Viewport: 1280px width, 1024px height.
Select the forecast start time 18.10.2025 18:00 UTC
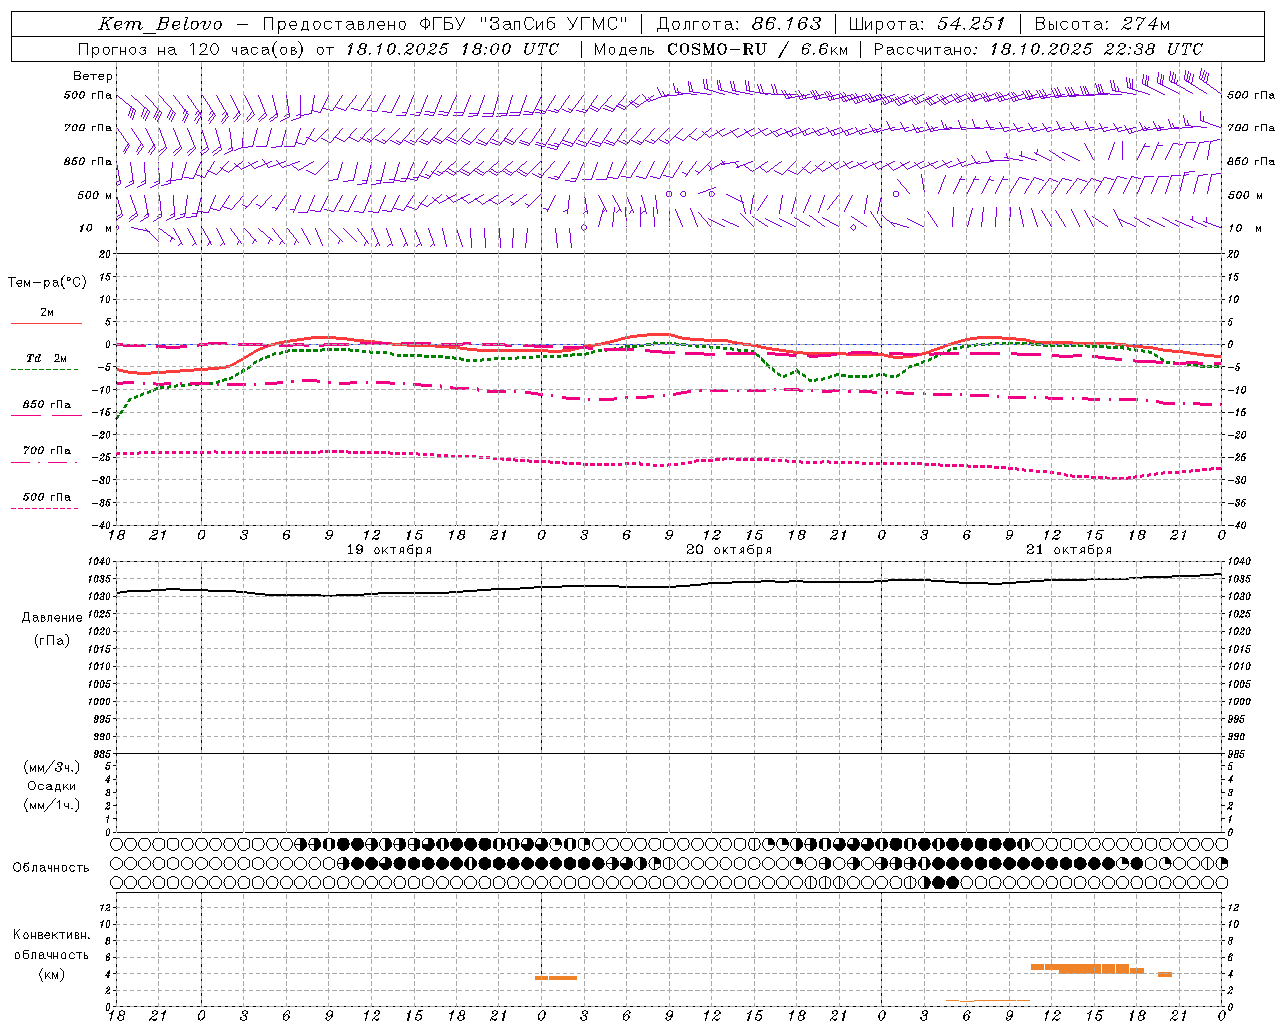(452, 49)
